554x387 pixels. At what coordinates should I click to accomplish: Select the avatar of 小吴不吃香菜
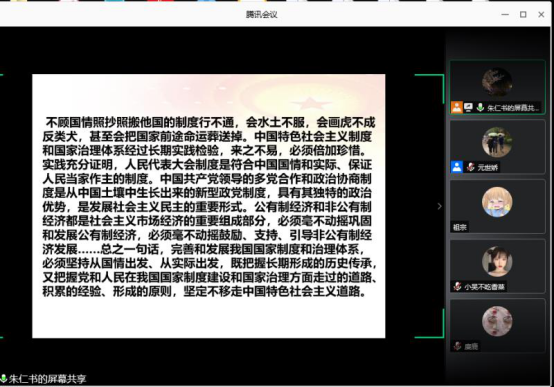[497, 262]
